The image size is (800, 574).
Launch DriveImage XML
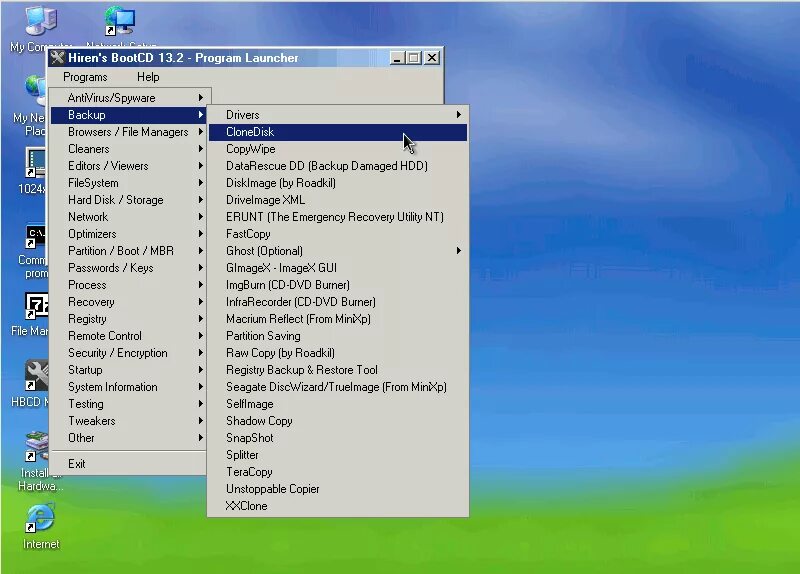click(338, 199)
